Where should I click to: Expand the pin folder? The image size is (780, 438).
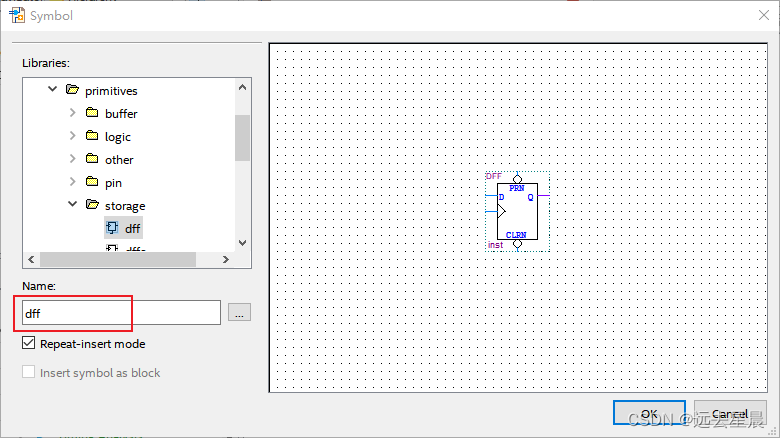click(73, 182)
